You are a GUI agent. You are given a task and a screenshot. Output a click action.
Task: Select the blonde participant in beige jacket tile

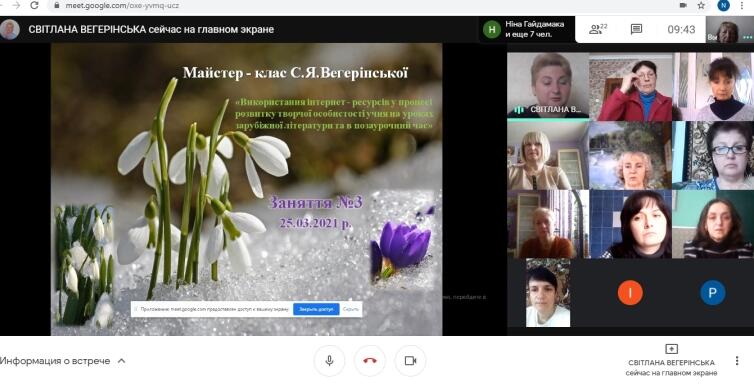pyautogui.click(x=548, y=155)
